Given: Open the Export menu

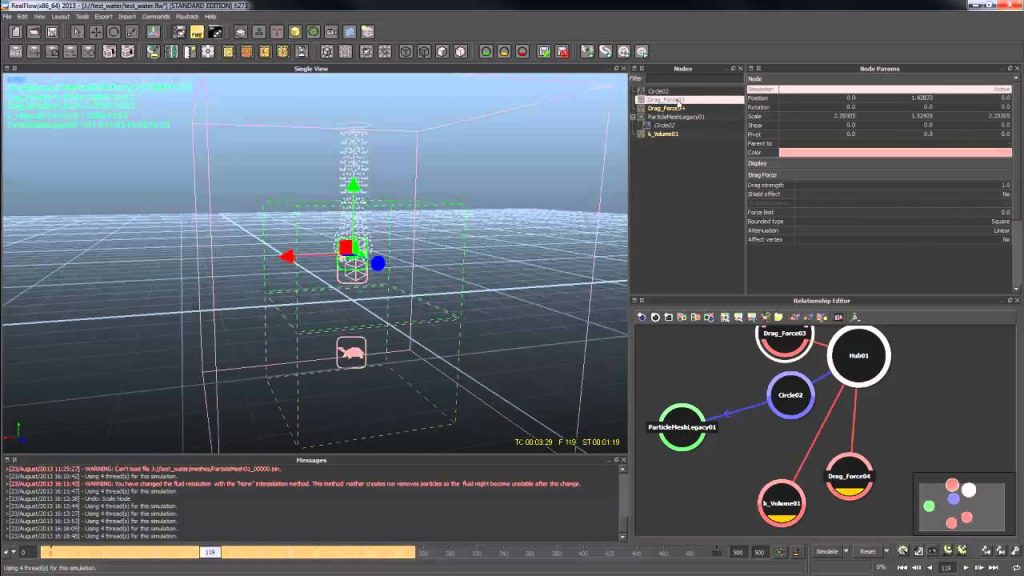Looking at the screenshot, I should 103,16.
